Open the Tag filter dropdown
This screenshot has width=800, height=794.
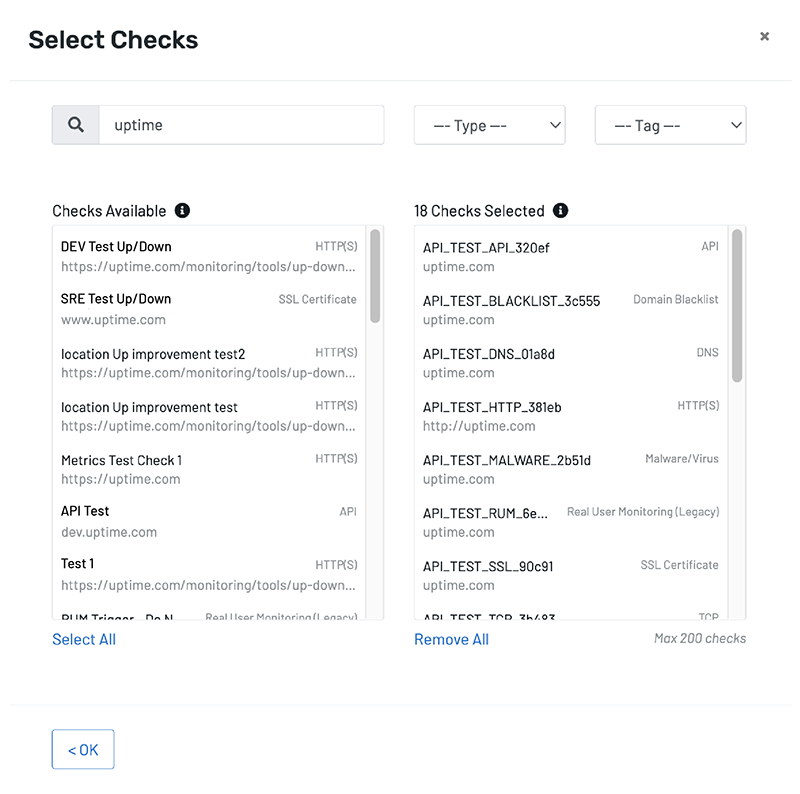coord(670,125)
